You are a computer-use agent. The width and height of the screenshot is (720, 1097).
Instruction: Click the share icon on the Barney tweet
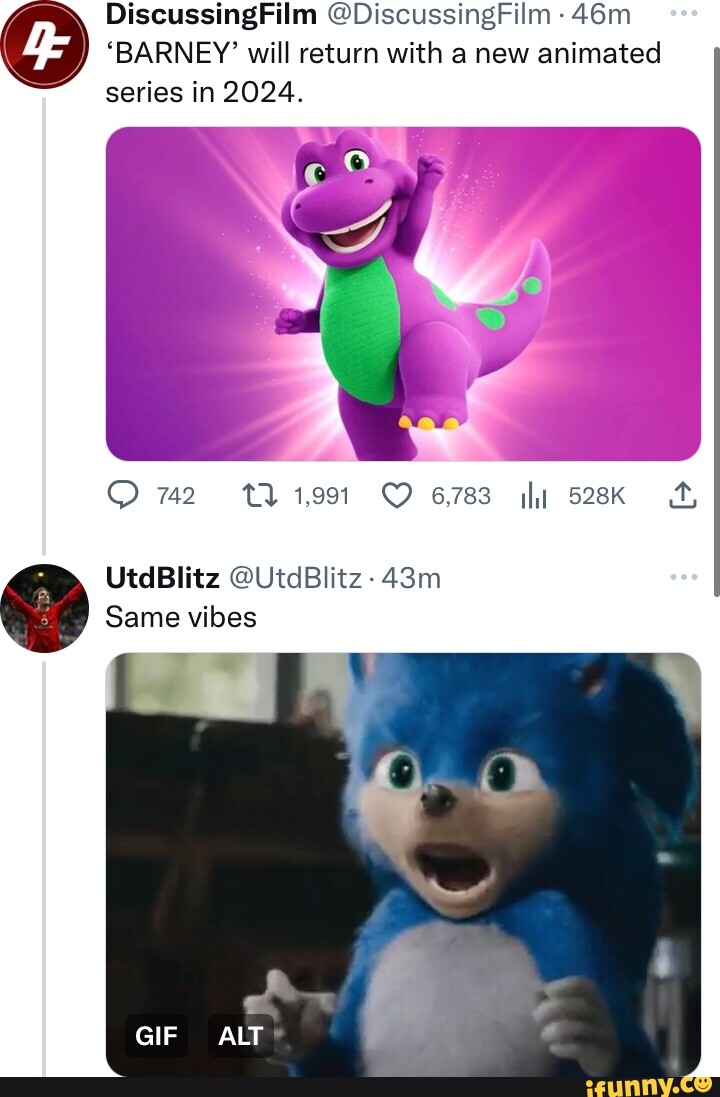pos(683,494)
